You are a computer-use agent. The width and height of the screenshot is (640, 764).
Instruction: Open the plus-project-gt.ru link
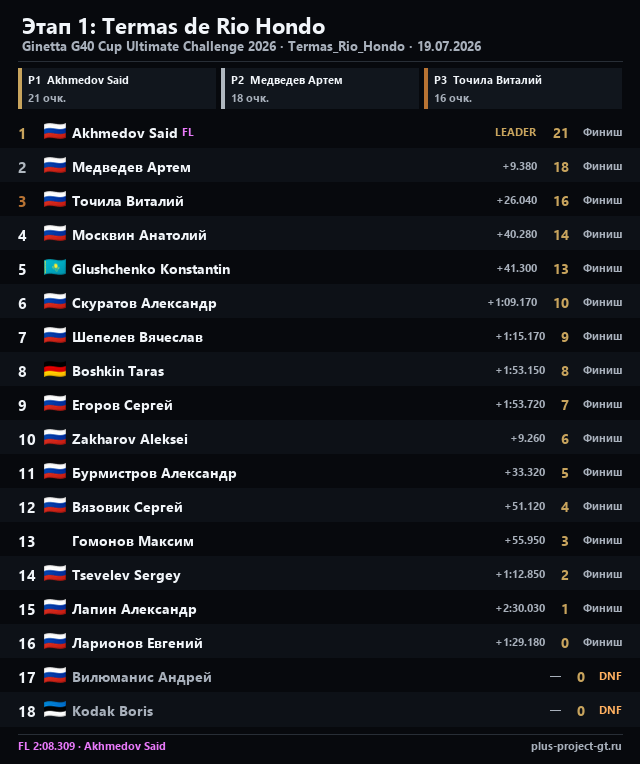coord(576,746)
